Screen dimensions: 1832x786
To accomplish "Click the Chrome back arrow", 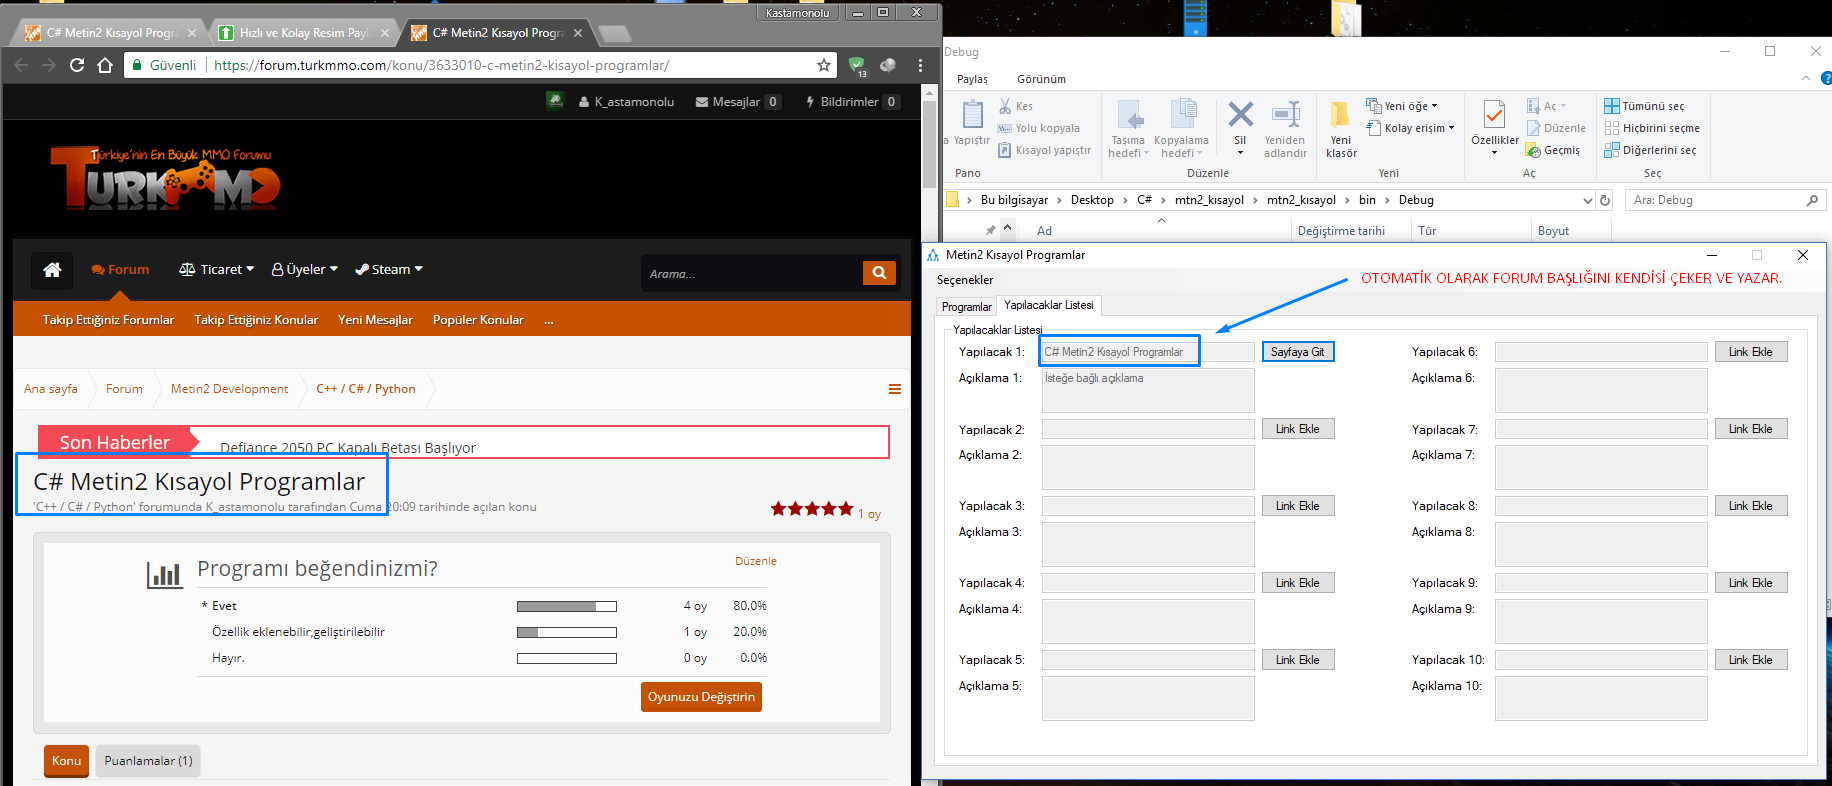I will click(21, 65).
